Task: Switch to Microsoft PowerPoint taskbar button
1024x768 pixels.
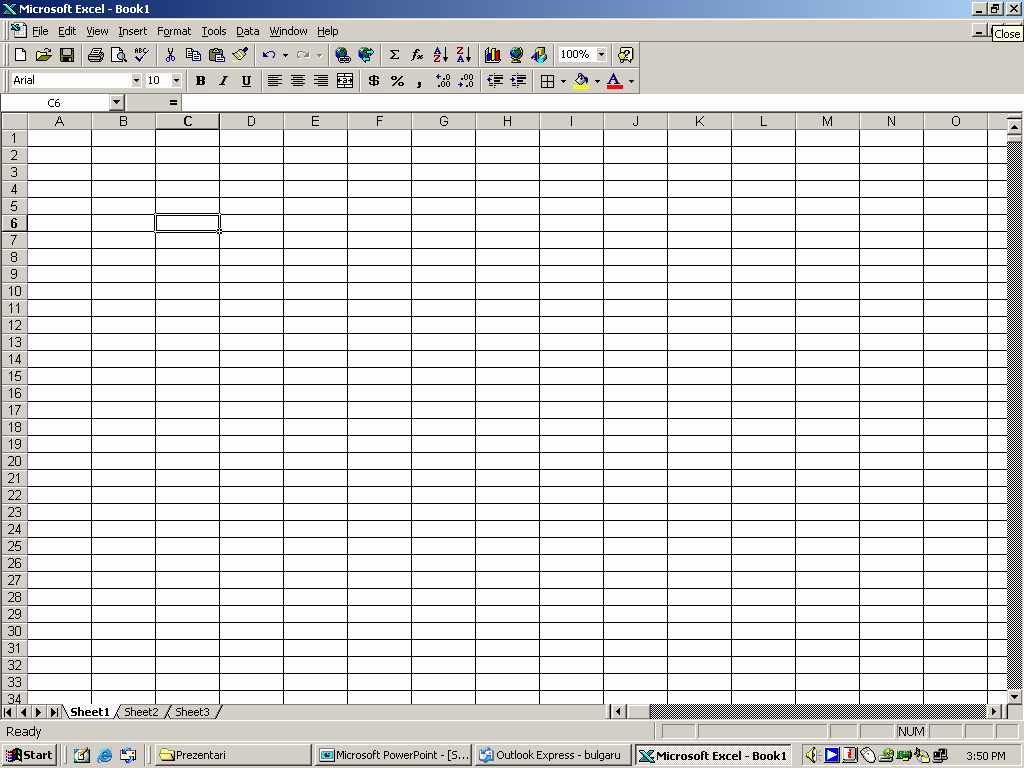Action: tap(394, 755)
